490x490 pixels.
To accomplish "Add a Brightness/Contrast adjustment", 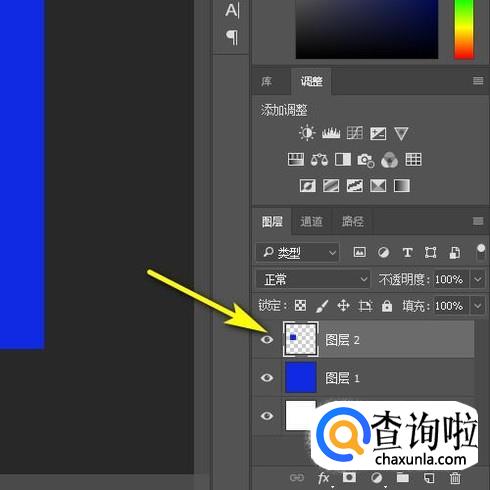I will coord(307,133).
